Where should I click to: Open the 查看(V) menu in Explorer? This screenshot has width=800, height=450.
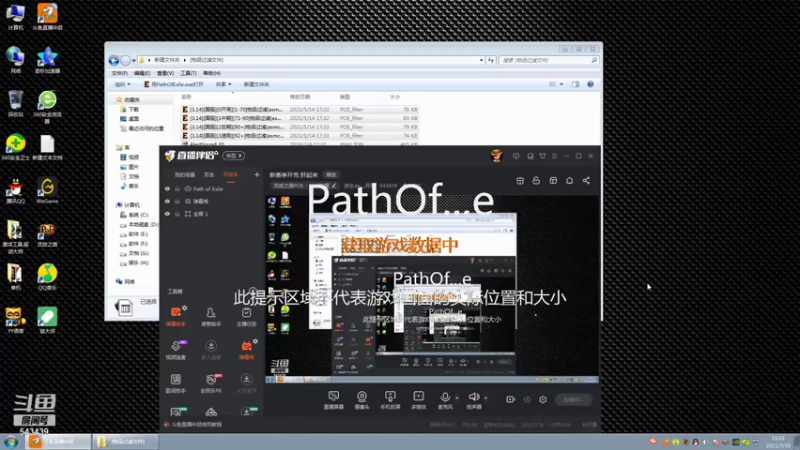click(165, 73)
